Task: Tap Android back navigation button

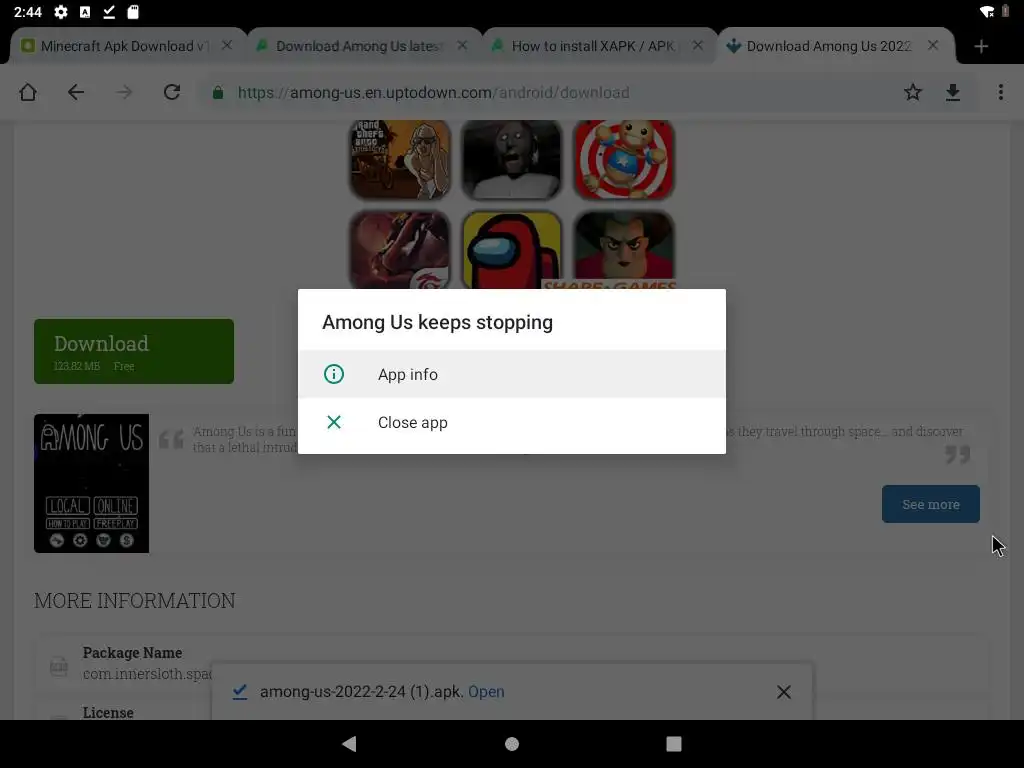Action: pyautogui.click(x=349, y=744)
